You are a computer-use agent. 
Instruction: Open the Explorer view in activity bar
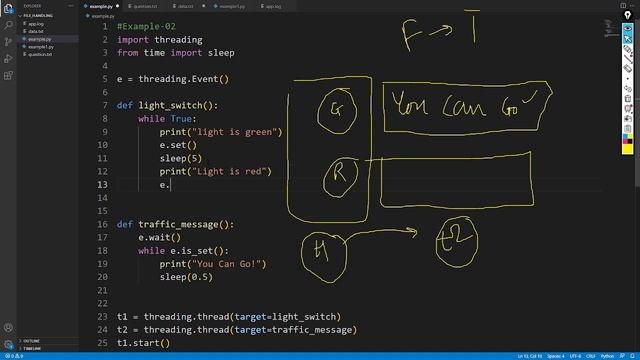[8, 9]
